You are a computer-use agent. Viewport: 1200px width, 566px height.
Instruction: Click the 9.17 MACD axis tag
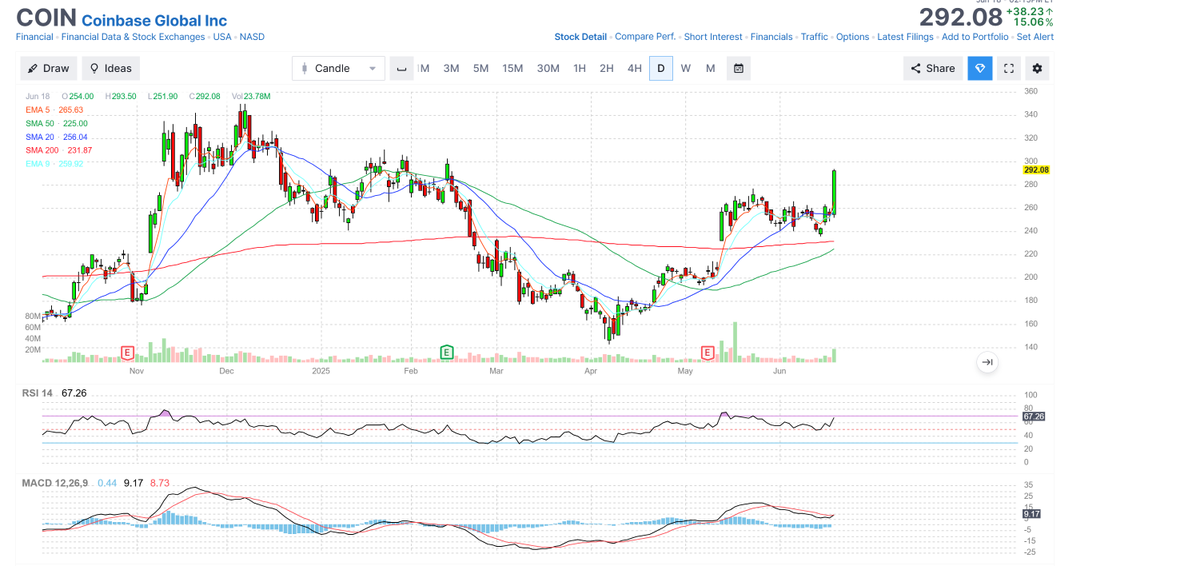pos(1031,514)
